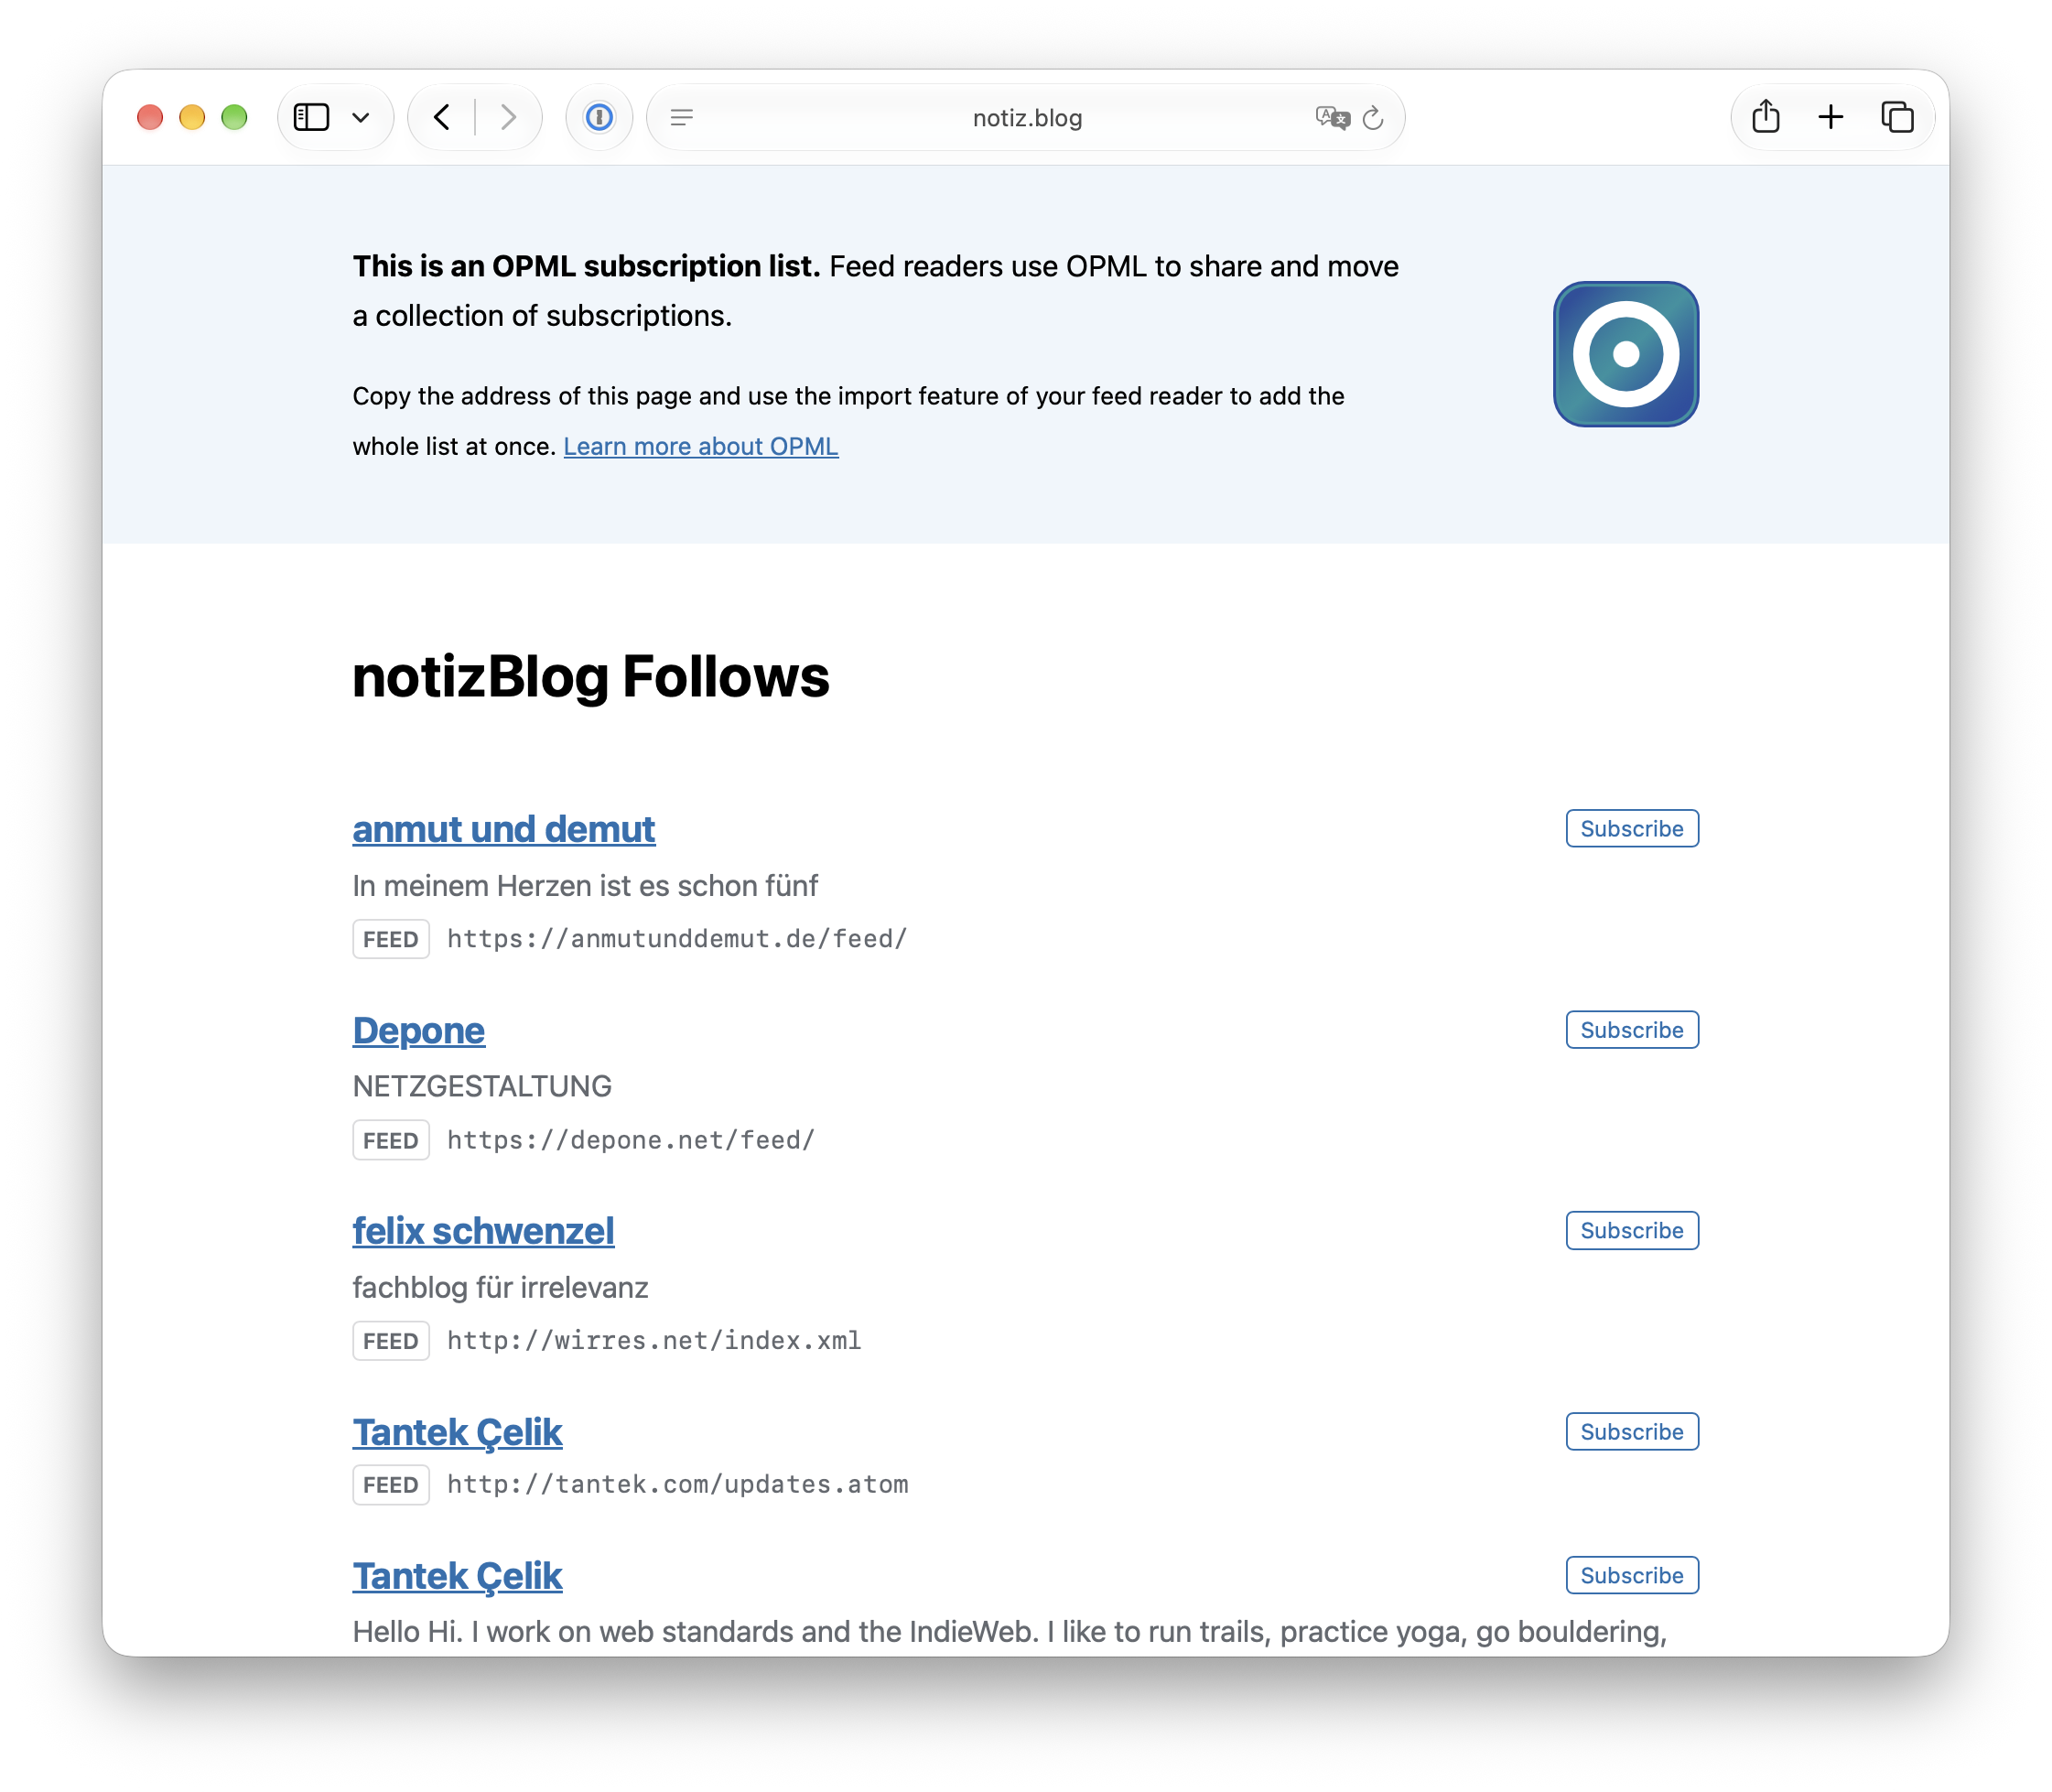
Task: Click the FEED badge beside depone.net URL
Action: [x=390, y=1140]
